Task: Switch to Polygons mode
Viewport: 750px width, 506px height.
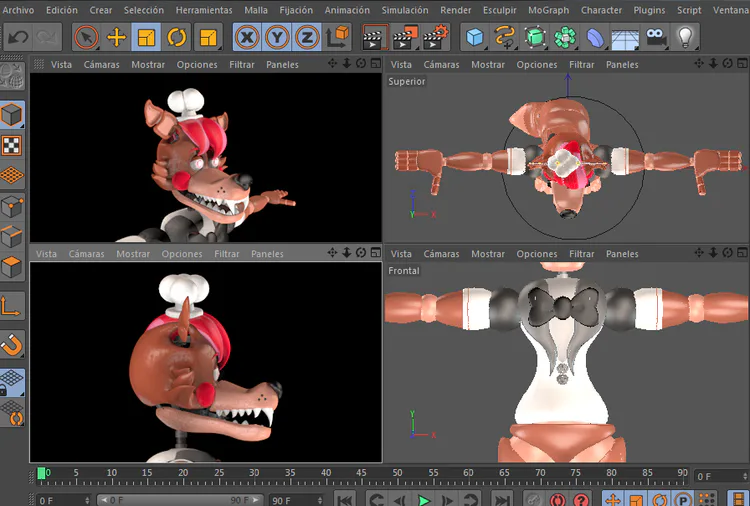Action: (x=11, y=267)
